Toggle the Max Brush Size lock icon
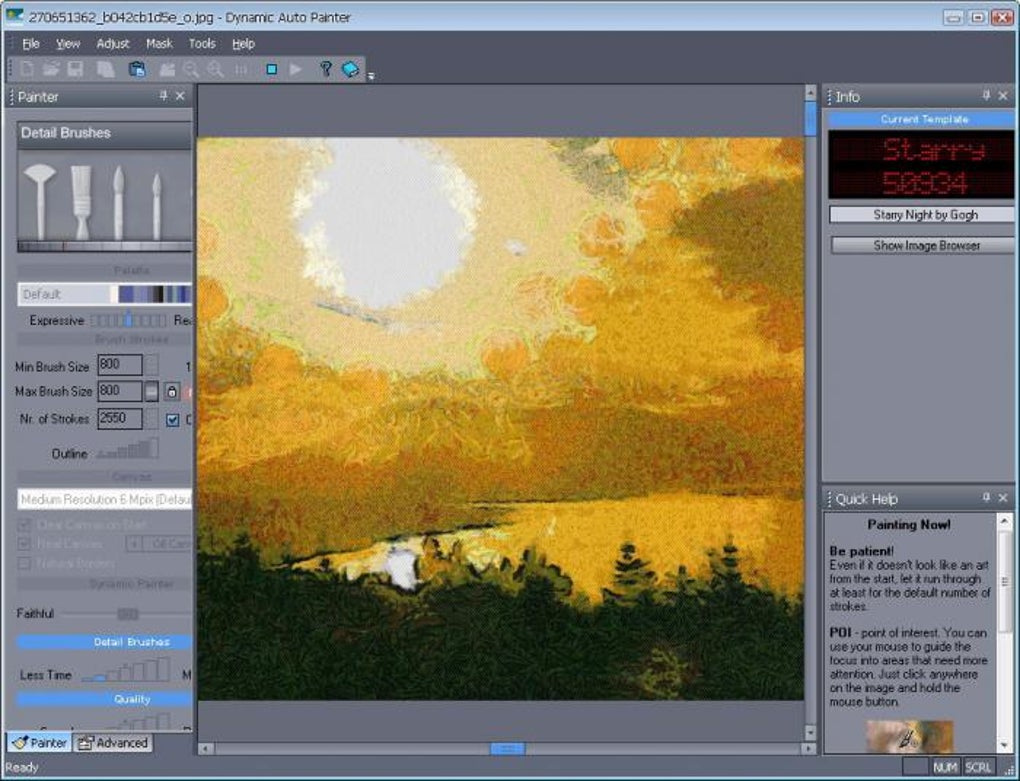This screenshot has height=781, width=1020. pyautogui.click(x=171, y=391)
